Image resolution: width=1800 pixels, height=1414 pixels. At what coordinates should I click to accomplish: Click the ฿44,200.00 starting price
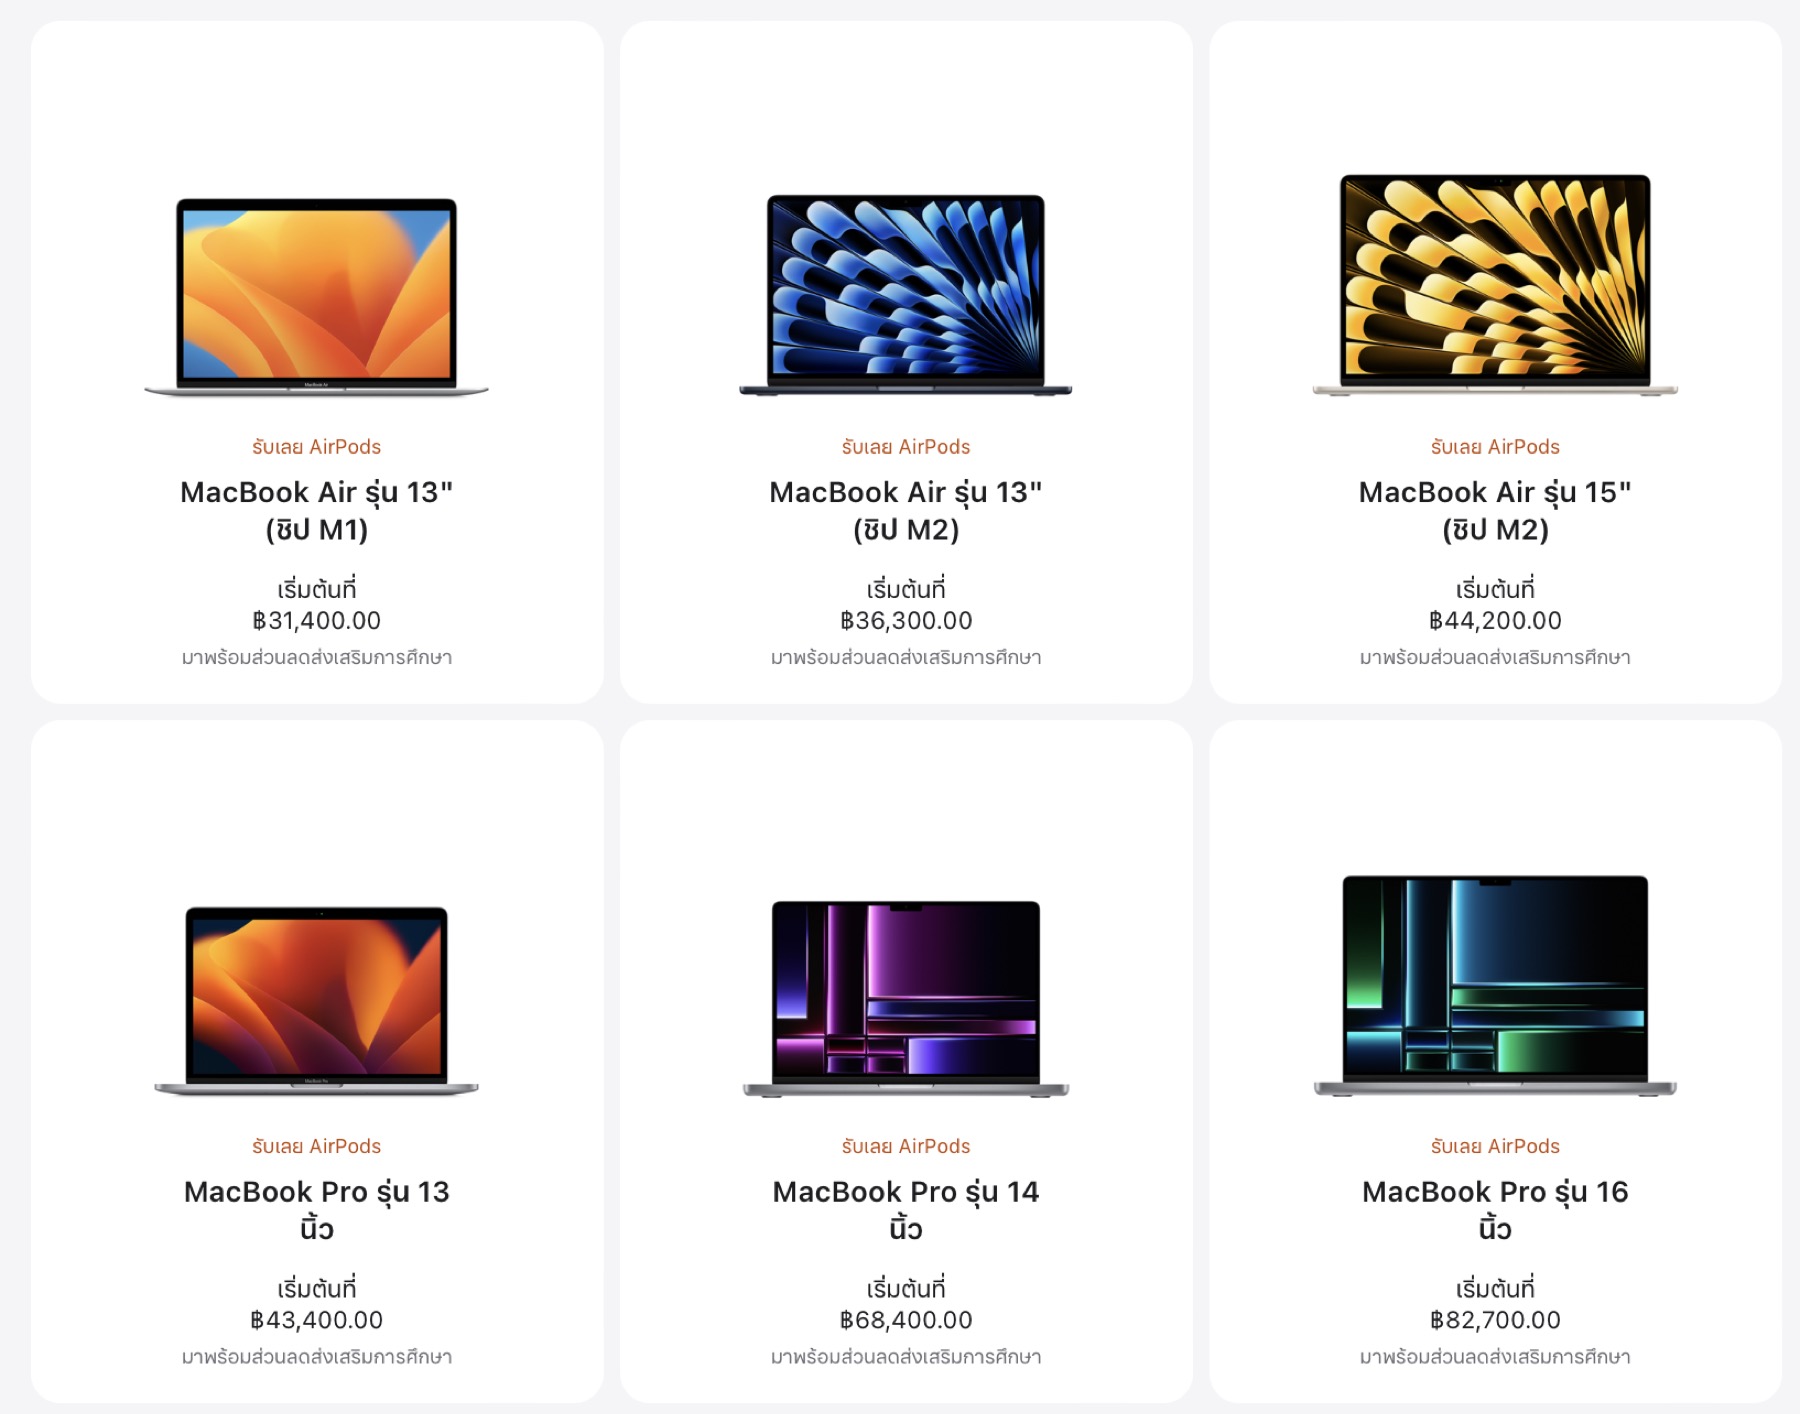1495,621
